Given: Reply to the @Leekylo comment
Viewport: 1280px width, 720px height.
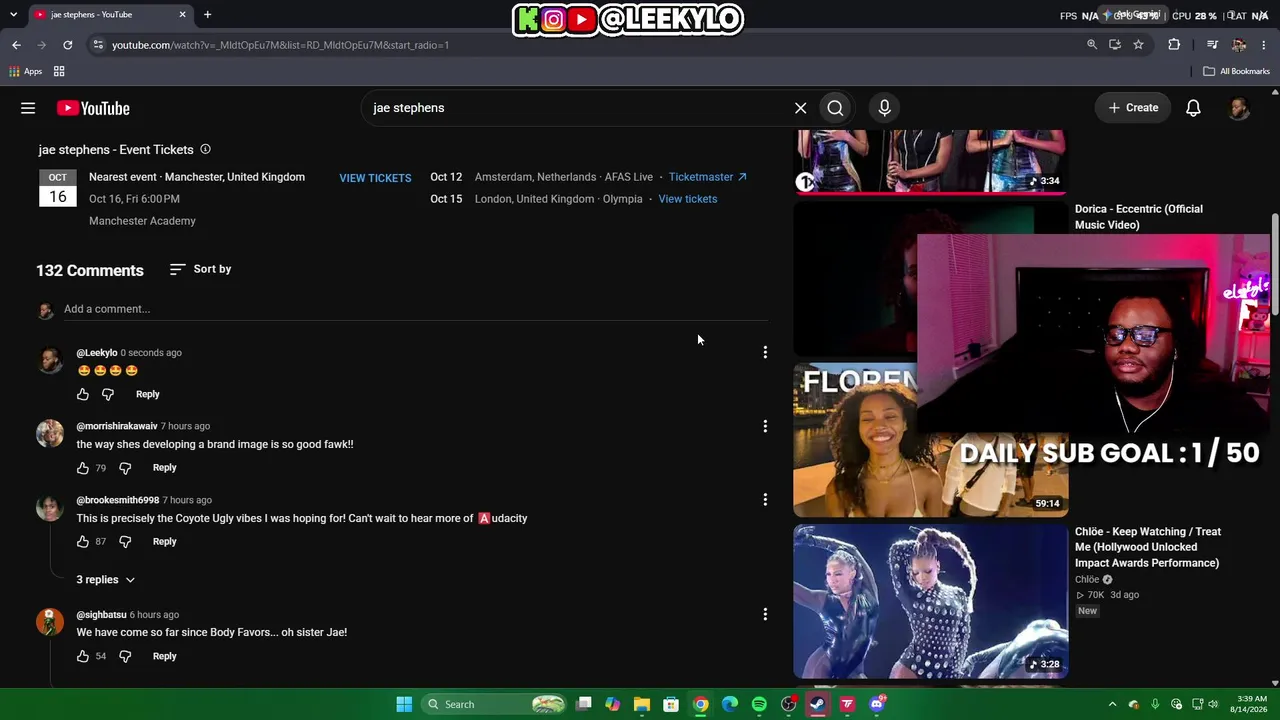Looking at the screenshot, I should click(x=147, y=394).
